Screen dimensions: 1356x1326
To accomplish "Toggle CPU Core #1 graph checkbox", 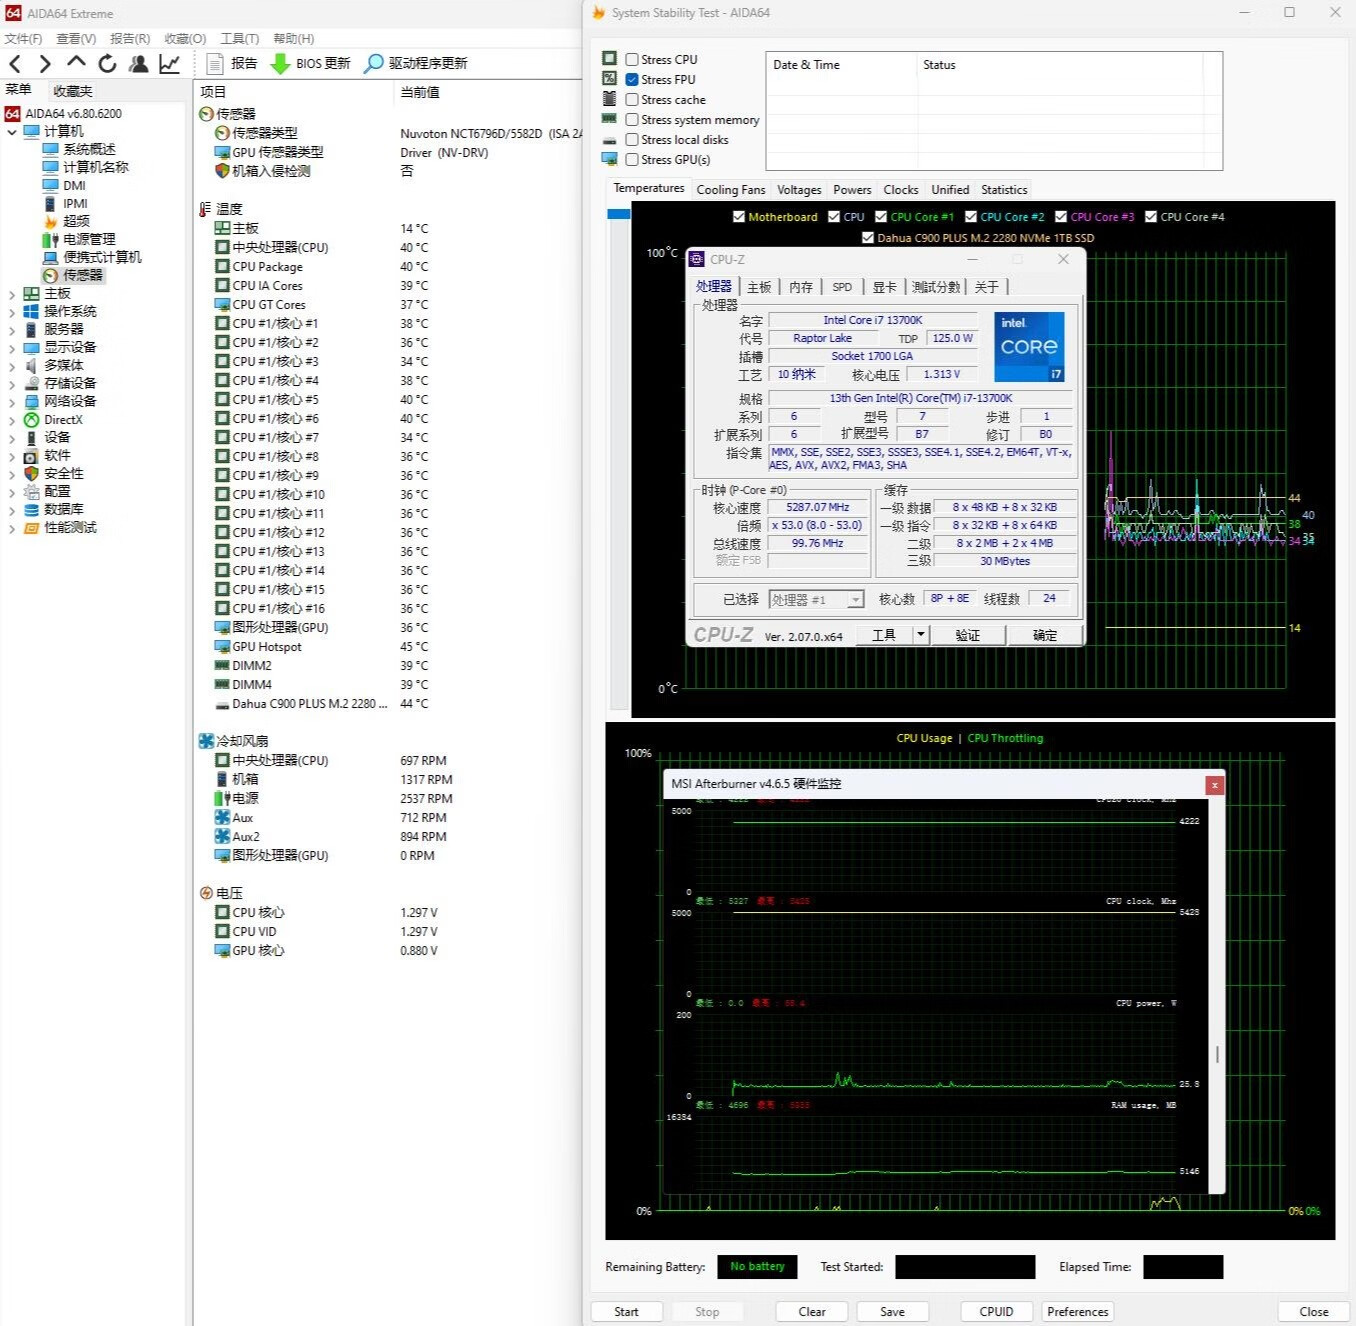I will point(881,217).
